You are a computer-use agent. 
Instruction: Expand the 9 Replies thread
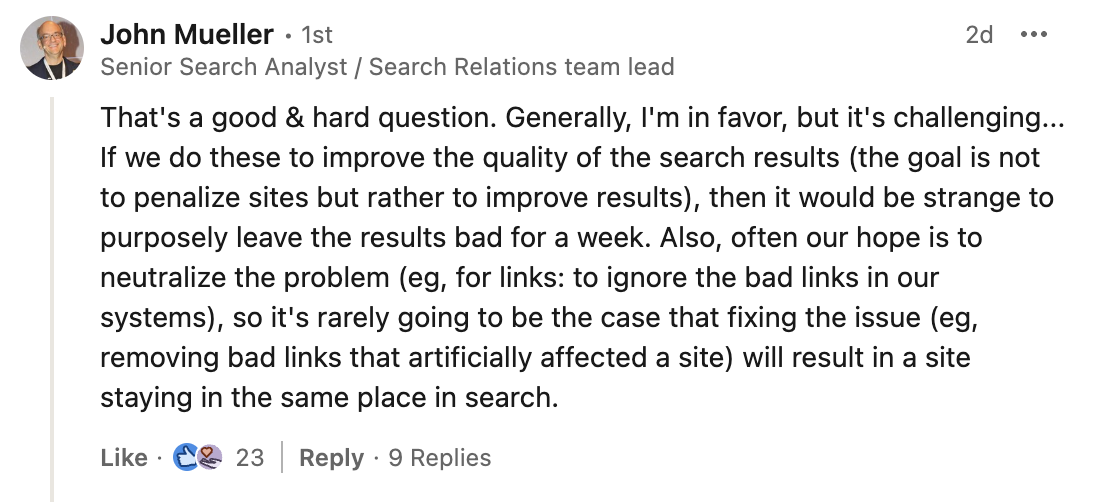(440, 458)
